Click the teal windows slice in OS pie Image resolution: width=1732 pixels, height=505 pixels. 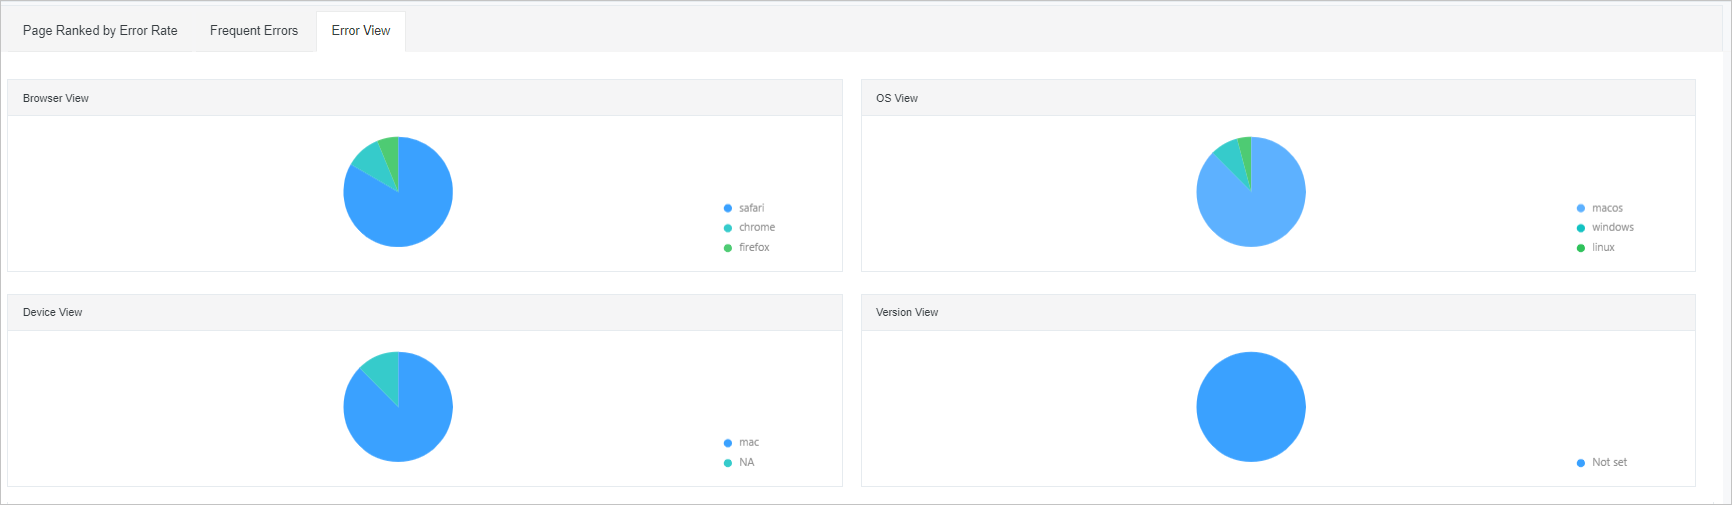click(1232, 158)
